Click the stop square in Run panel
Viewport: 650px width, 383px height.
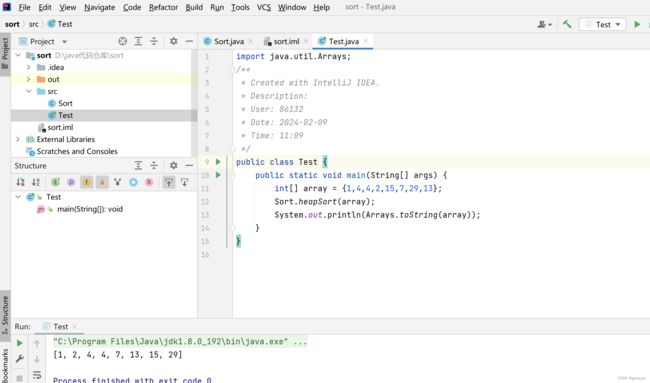(x=19, y=377)
